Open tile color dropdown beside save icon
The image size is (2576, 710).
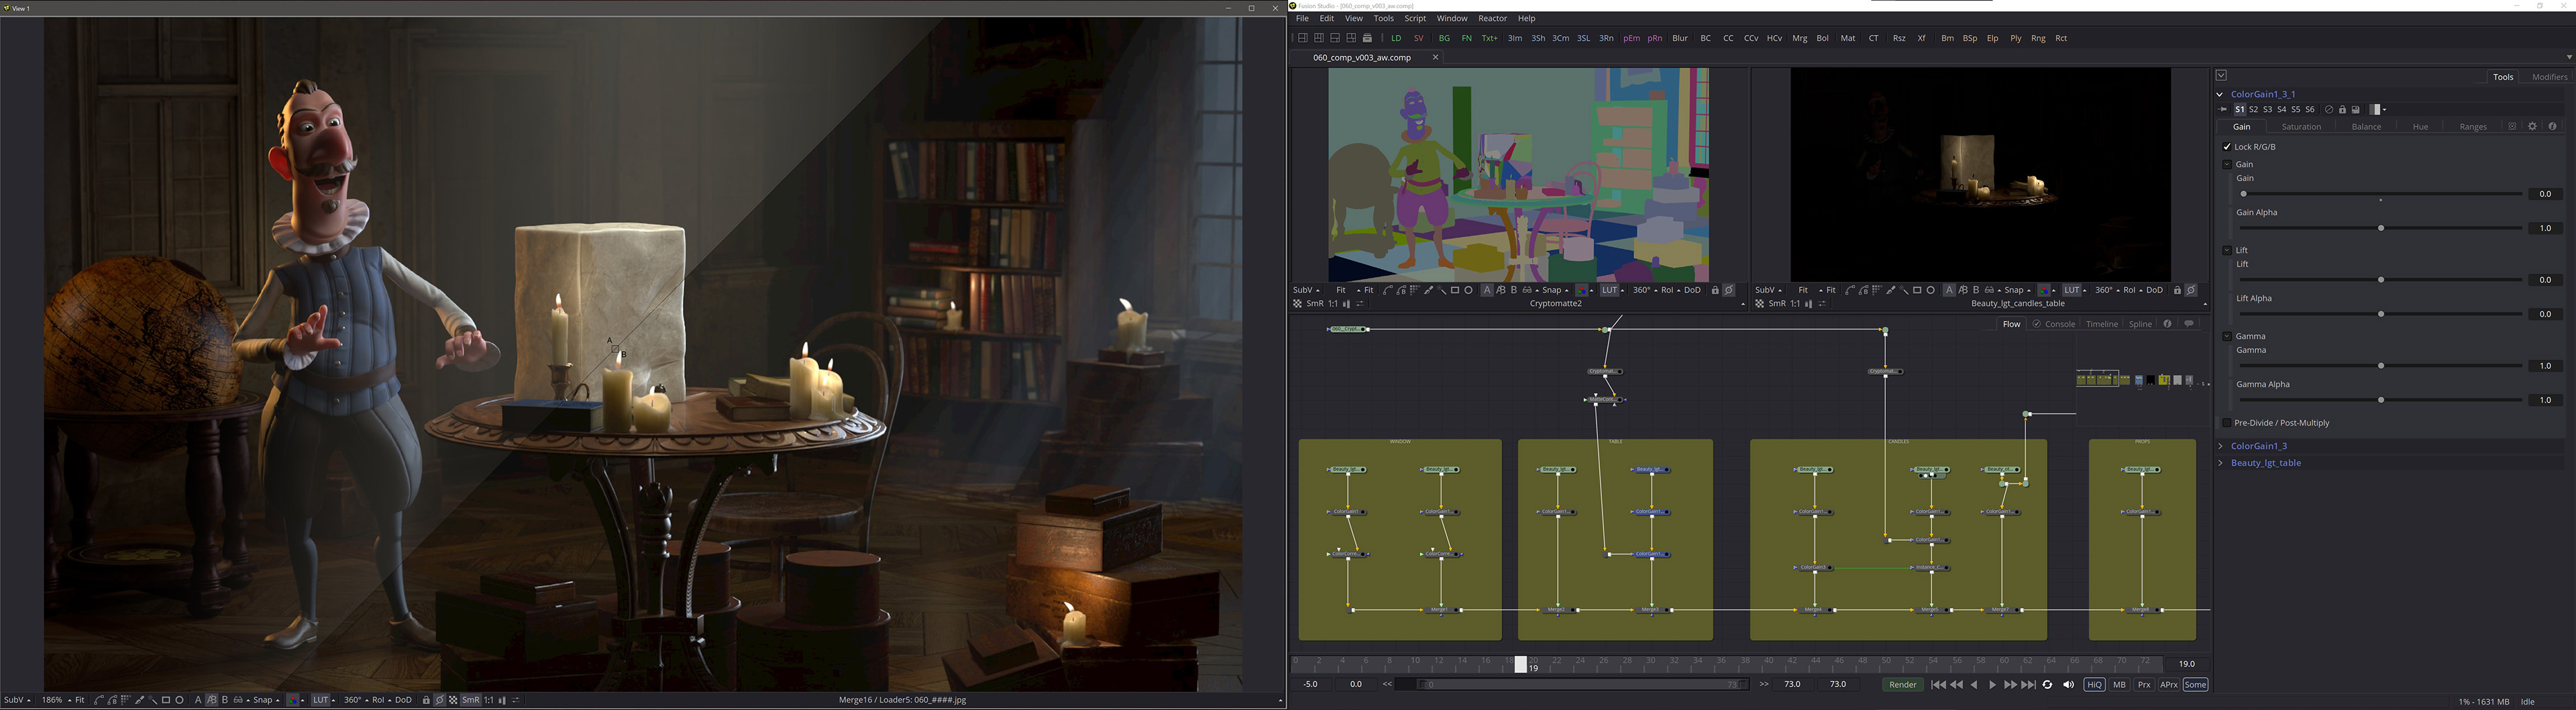click(2378, 110)
